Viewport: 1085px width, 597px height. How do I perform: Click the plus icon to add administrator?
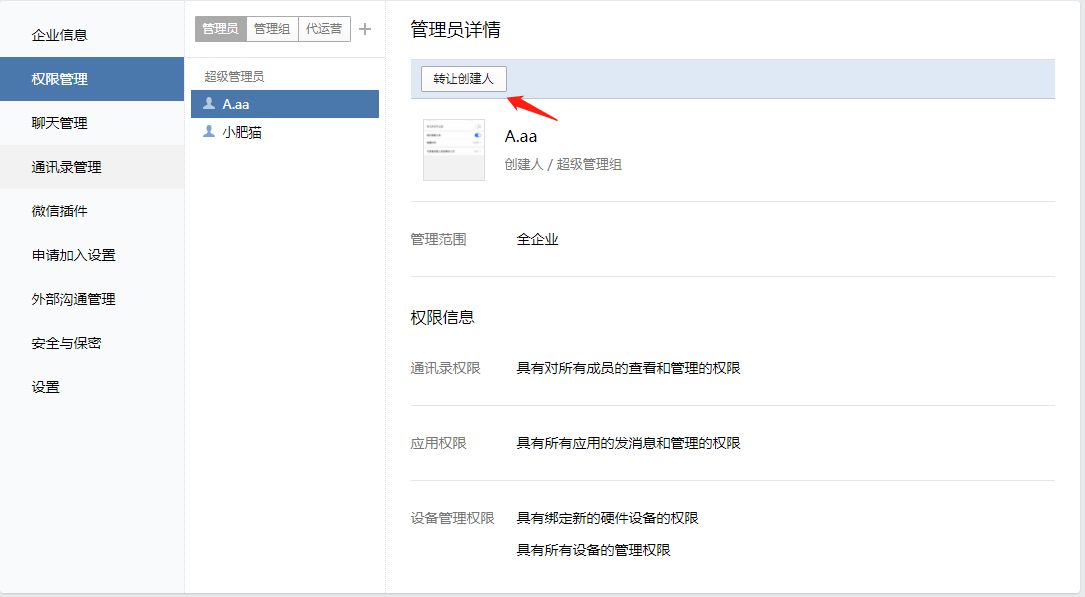(365, 29)
